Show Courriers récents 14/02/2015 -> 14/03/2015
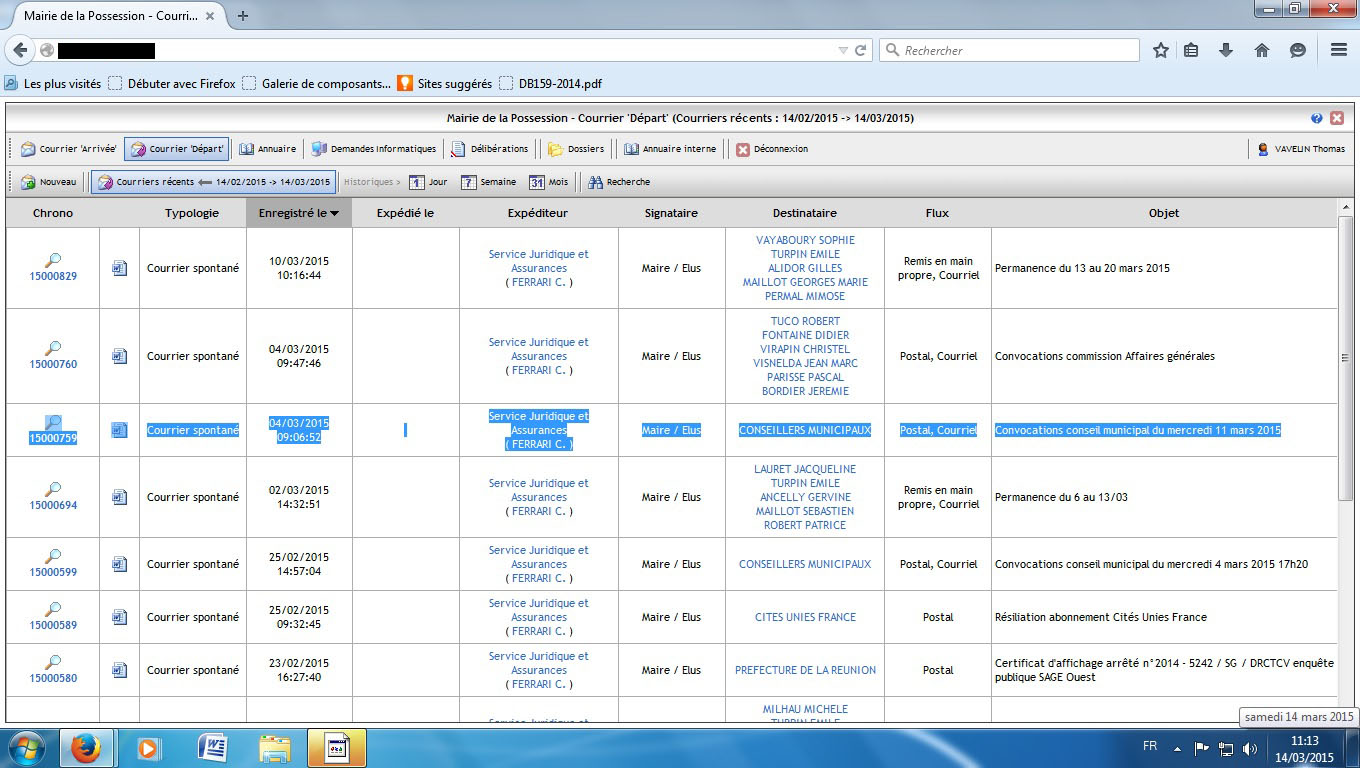This screenshot has height=768, width=1360. [x=213, y=182]
